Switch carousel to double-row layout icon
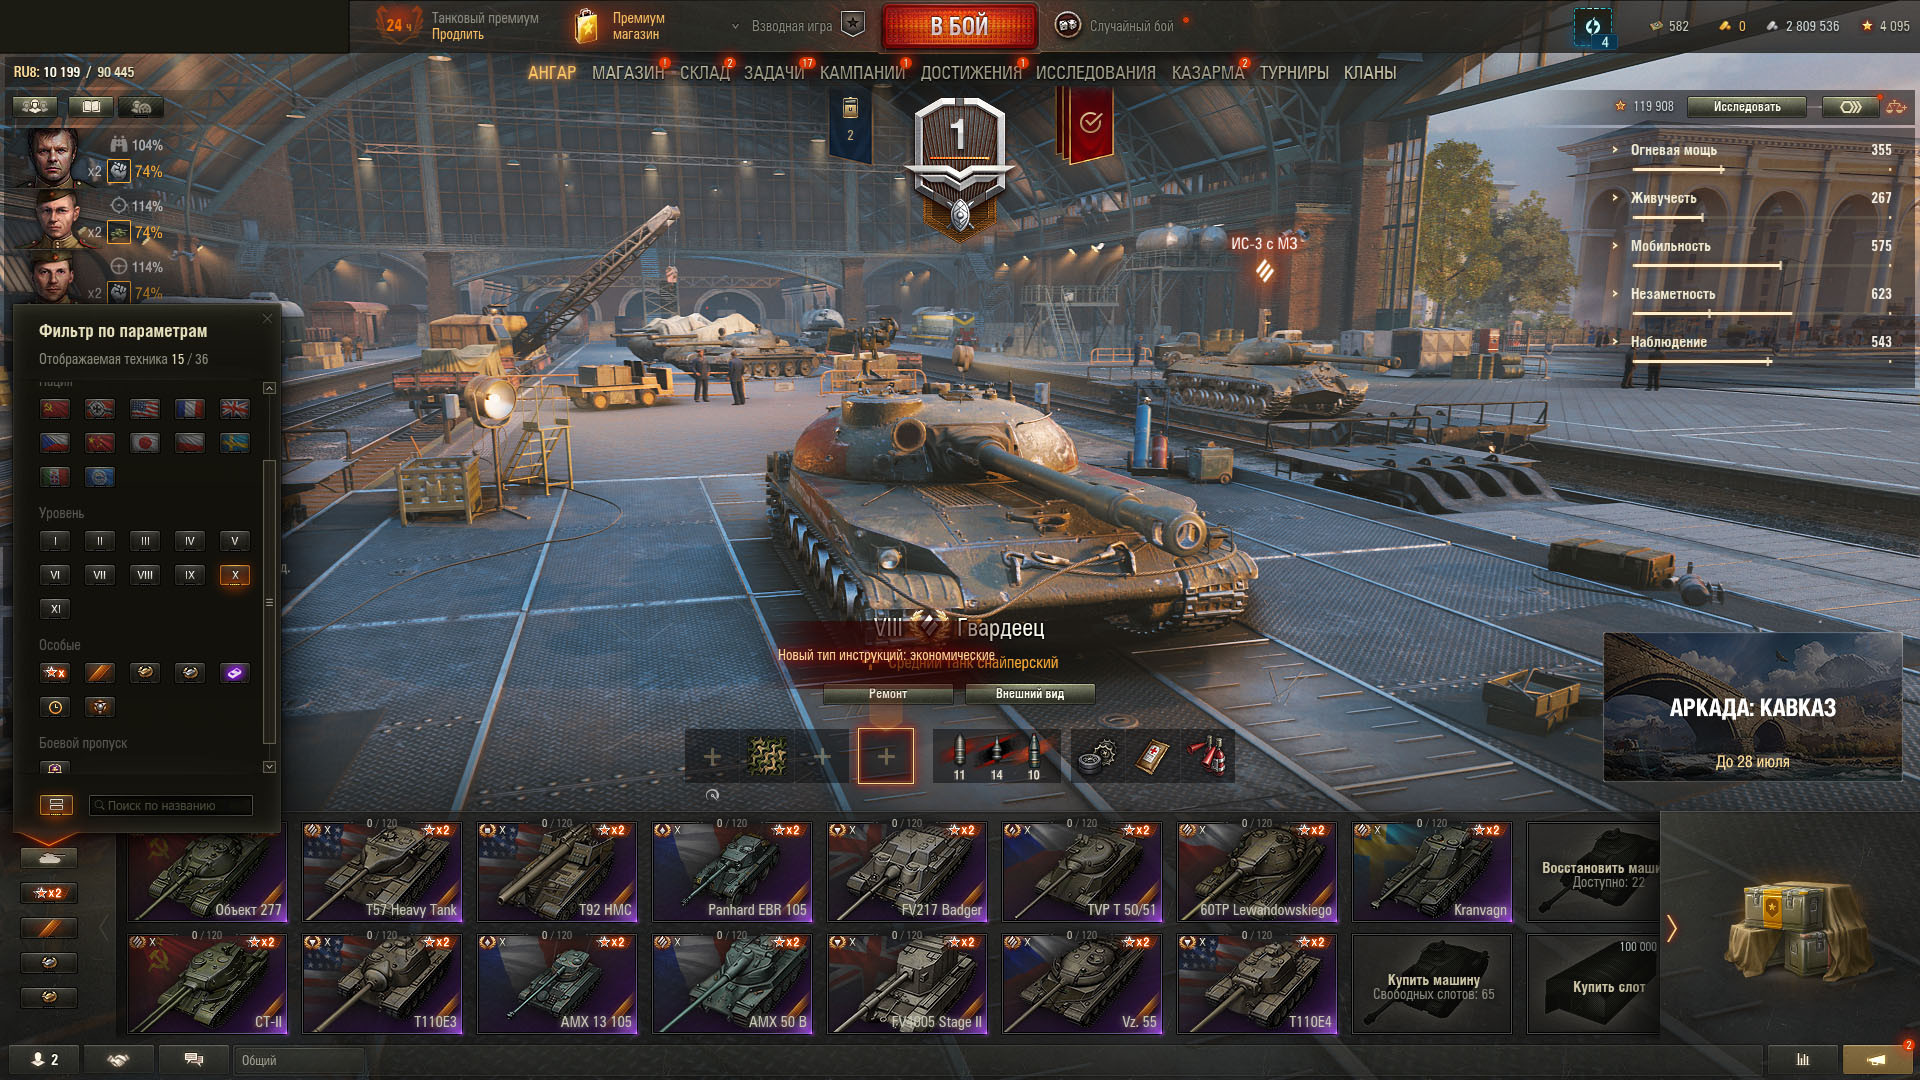The width and height of the screenshot is (1920, 1080). [56, 805]
